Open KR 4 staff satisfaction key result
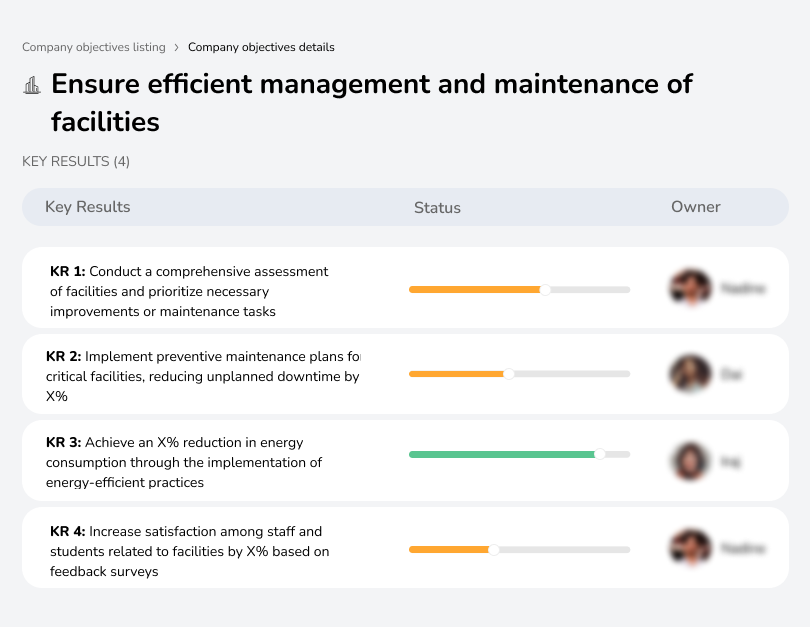810x627 pixels. tap(189, 551)
